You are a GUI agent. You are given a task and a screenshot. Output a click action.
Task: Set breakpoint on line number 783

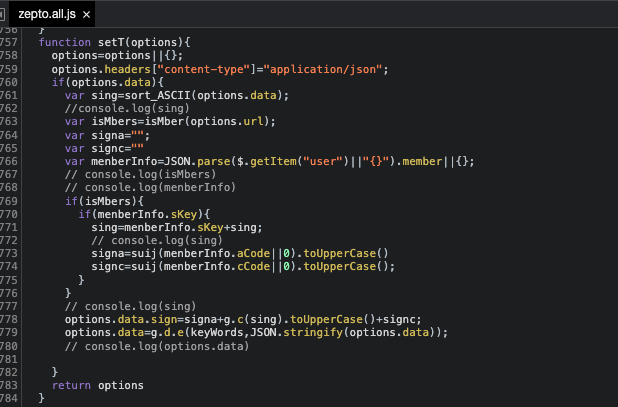click(x=9, y=385)
